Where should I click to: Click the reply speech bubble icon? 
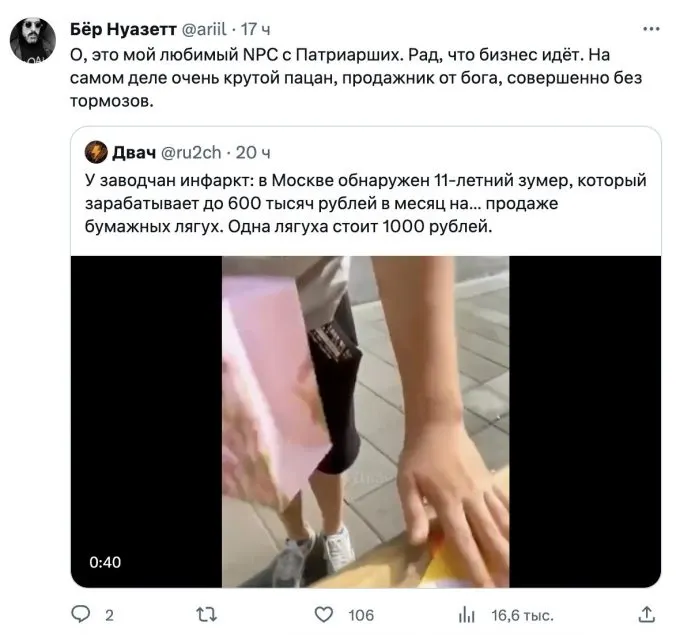pyautogui.click(x=81, y=614)
